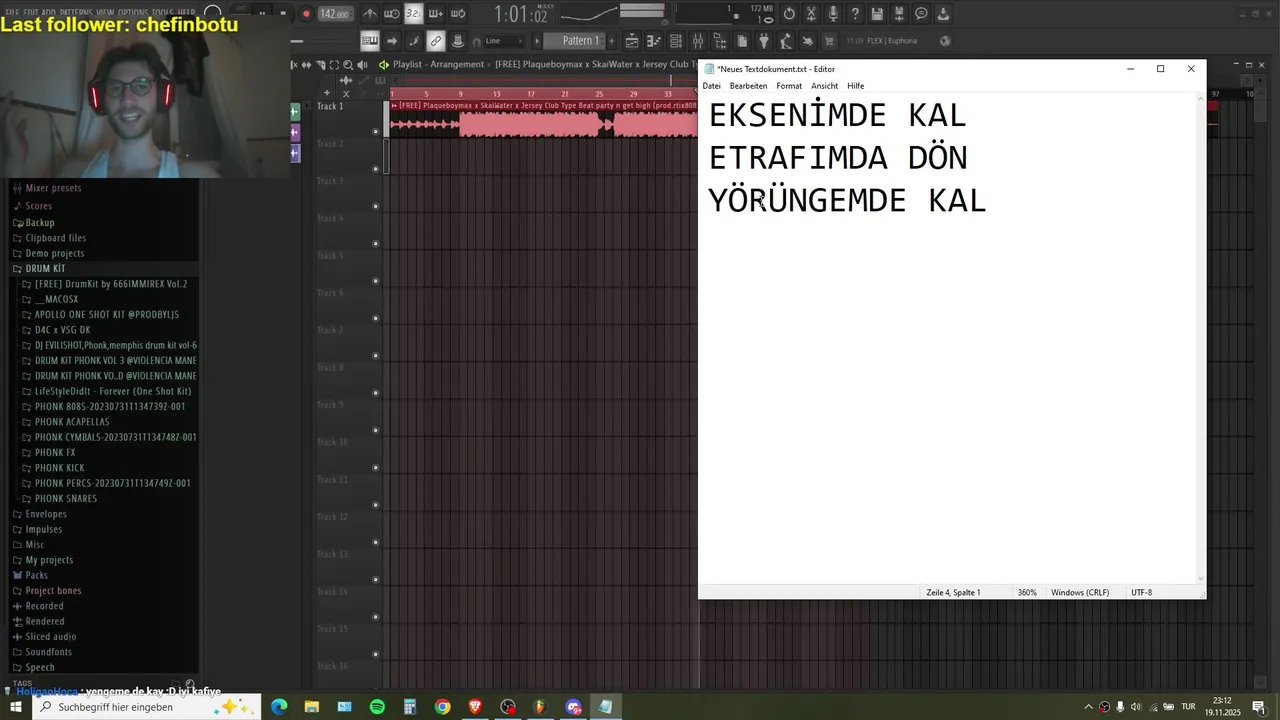Open Google Chrome from the taskbar
The width and height of the screenshot is (1280, 720).
[x=442, y=707]
